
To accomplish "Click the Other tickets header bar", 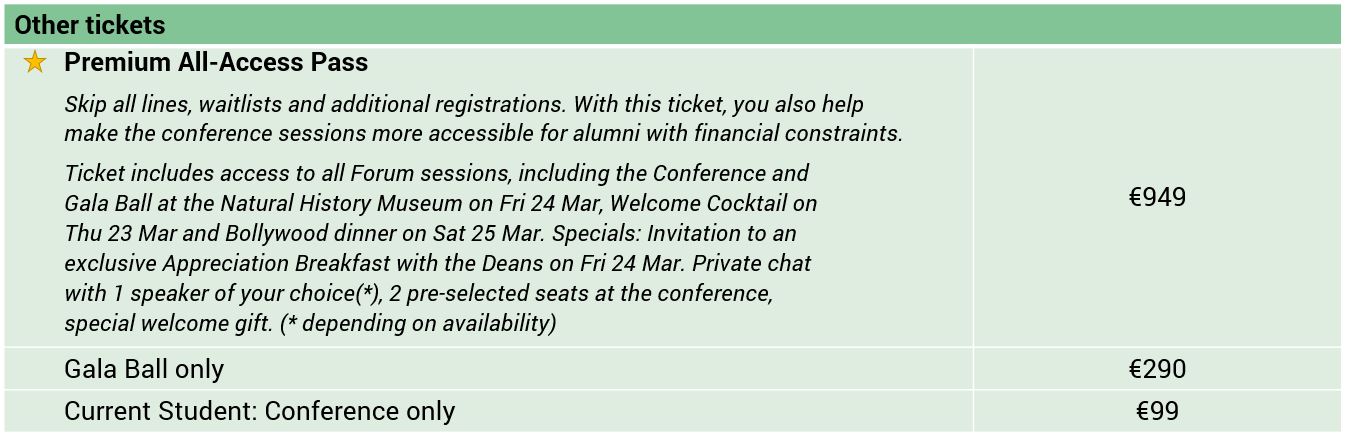I will 672,24.
